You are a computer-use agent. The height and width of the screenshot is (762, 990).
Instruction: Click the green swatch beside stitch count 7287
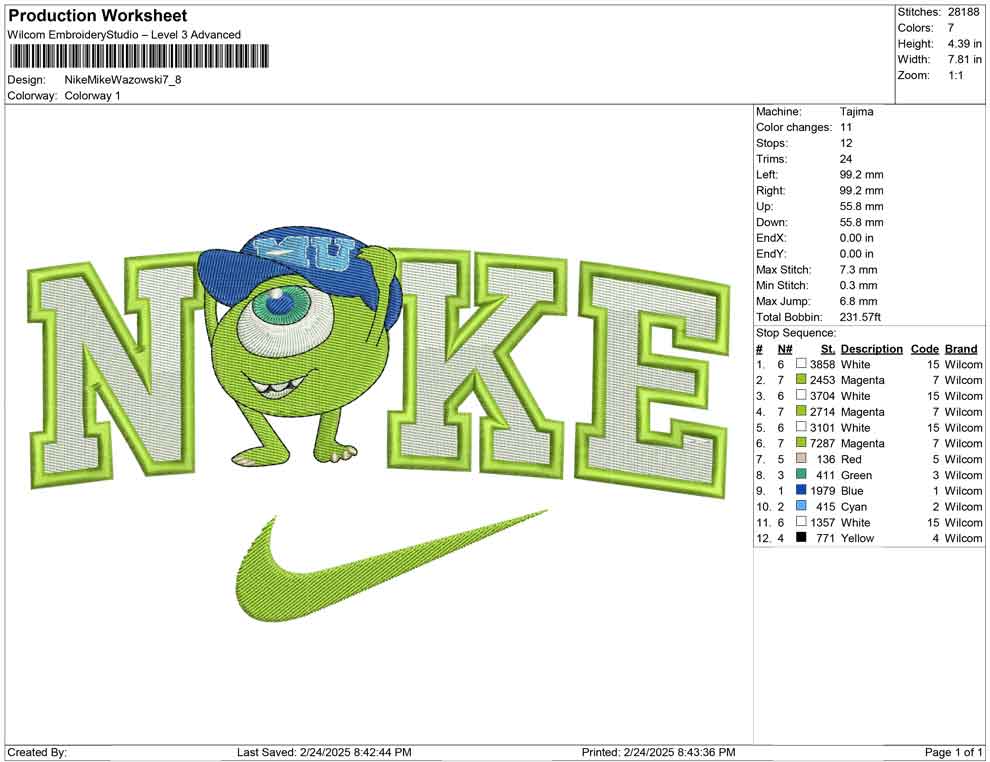coord(801,443)
